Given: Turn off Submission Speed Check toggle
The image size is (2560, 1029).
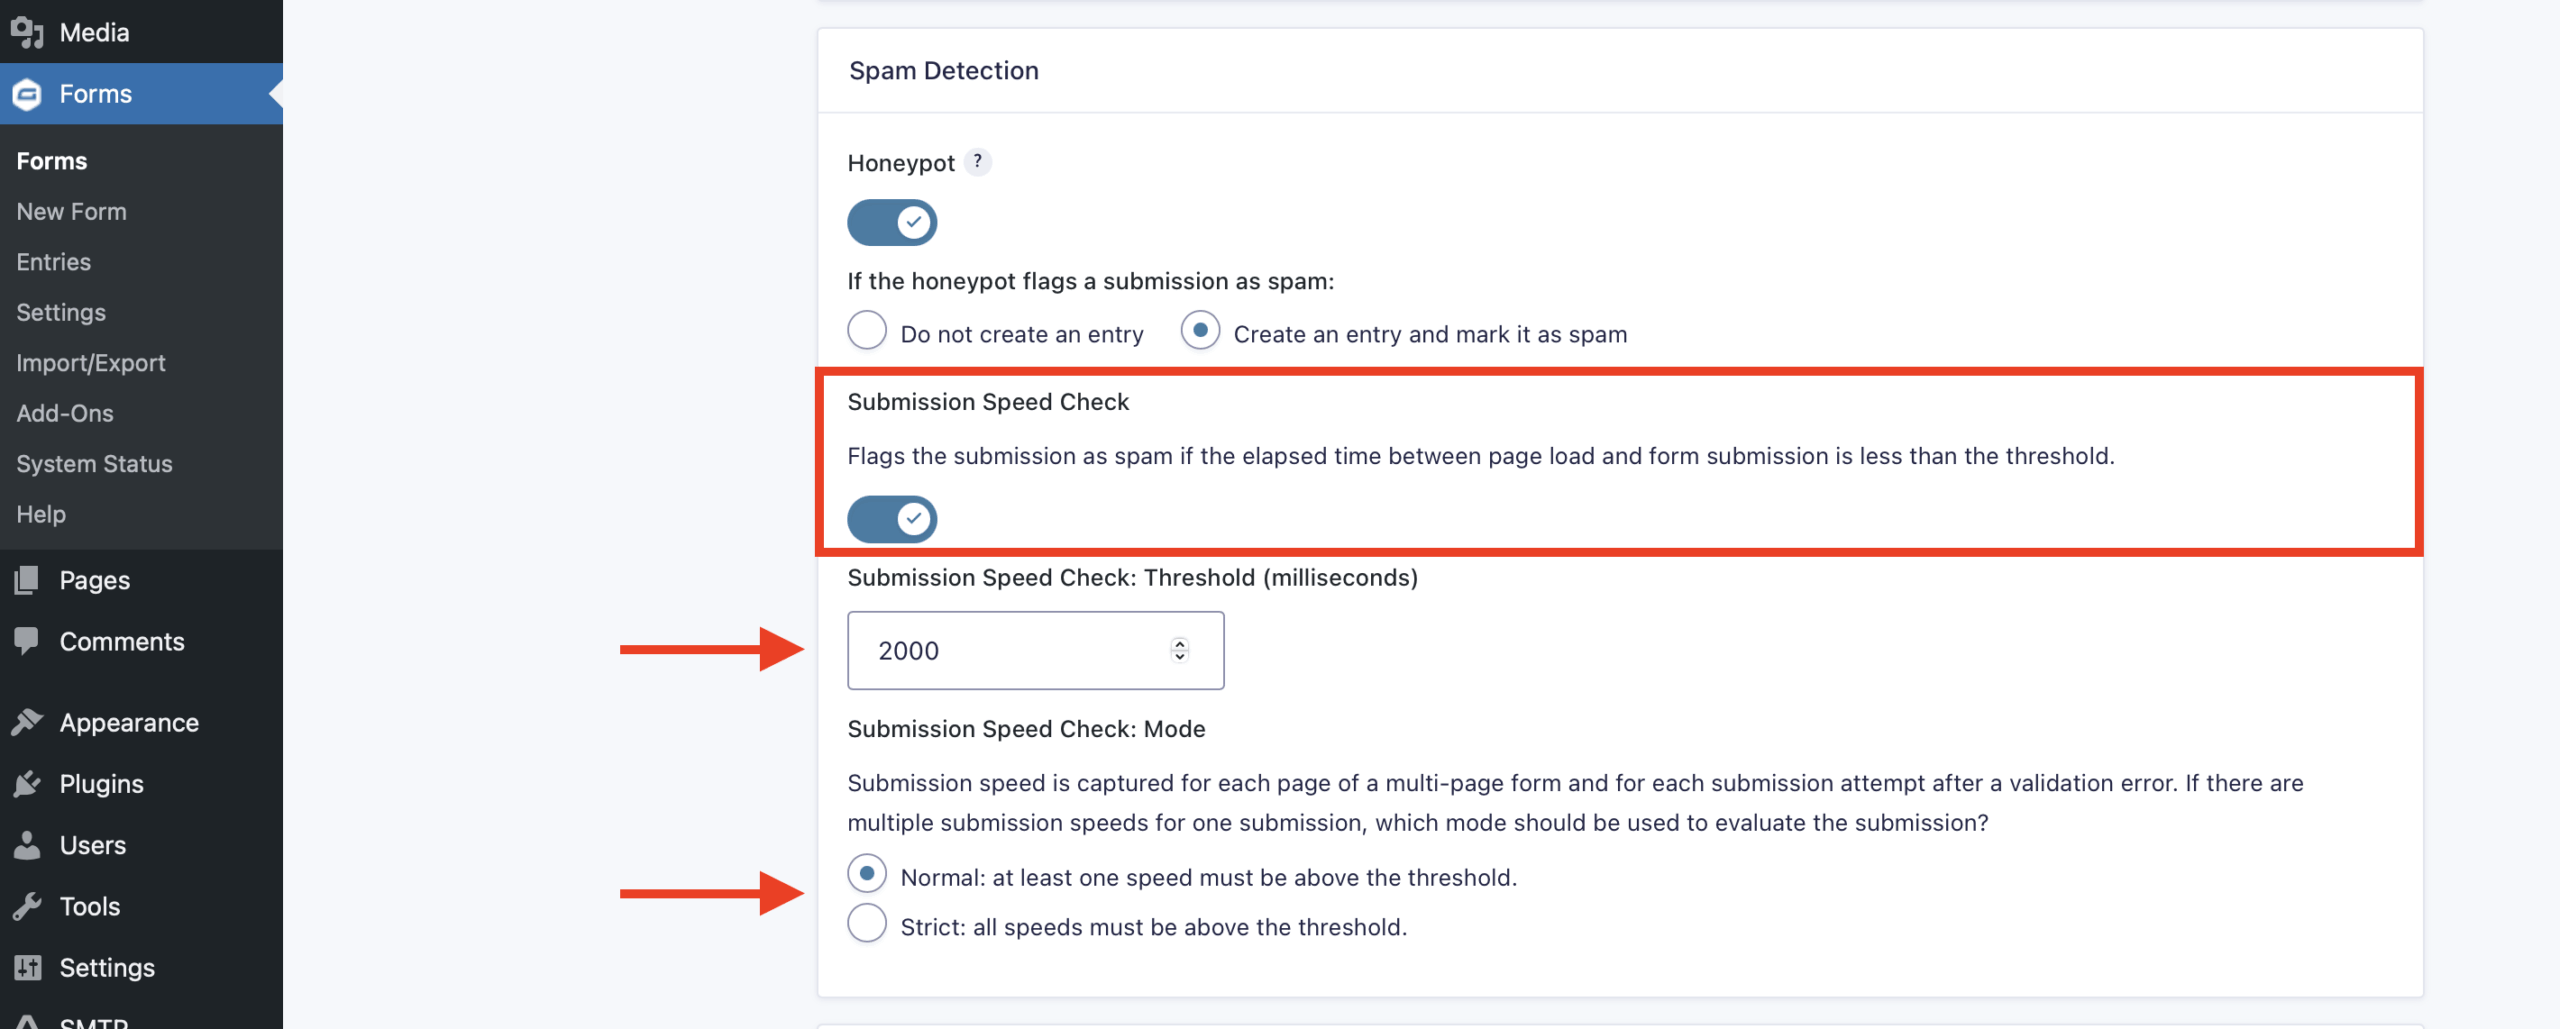Looking at the screenshot, I should [x=891, y=519].
